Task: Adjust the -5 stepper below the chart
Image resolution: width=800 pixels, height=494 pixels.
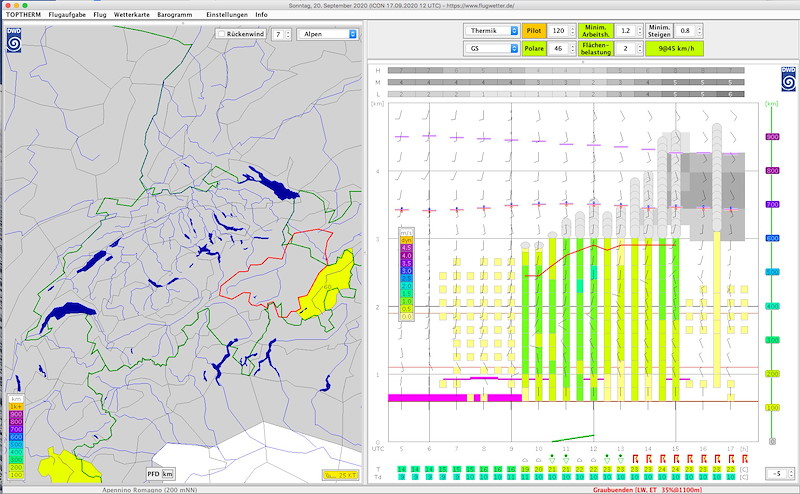Action: click(791, 474)
